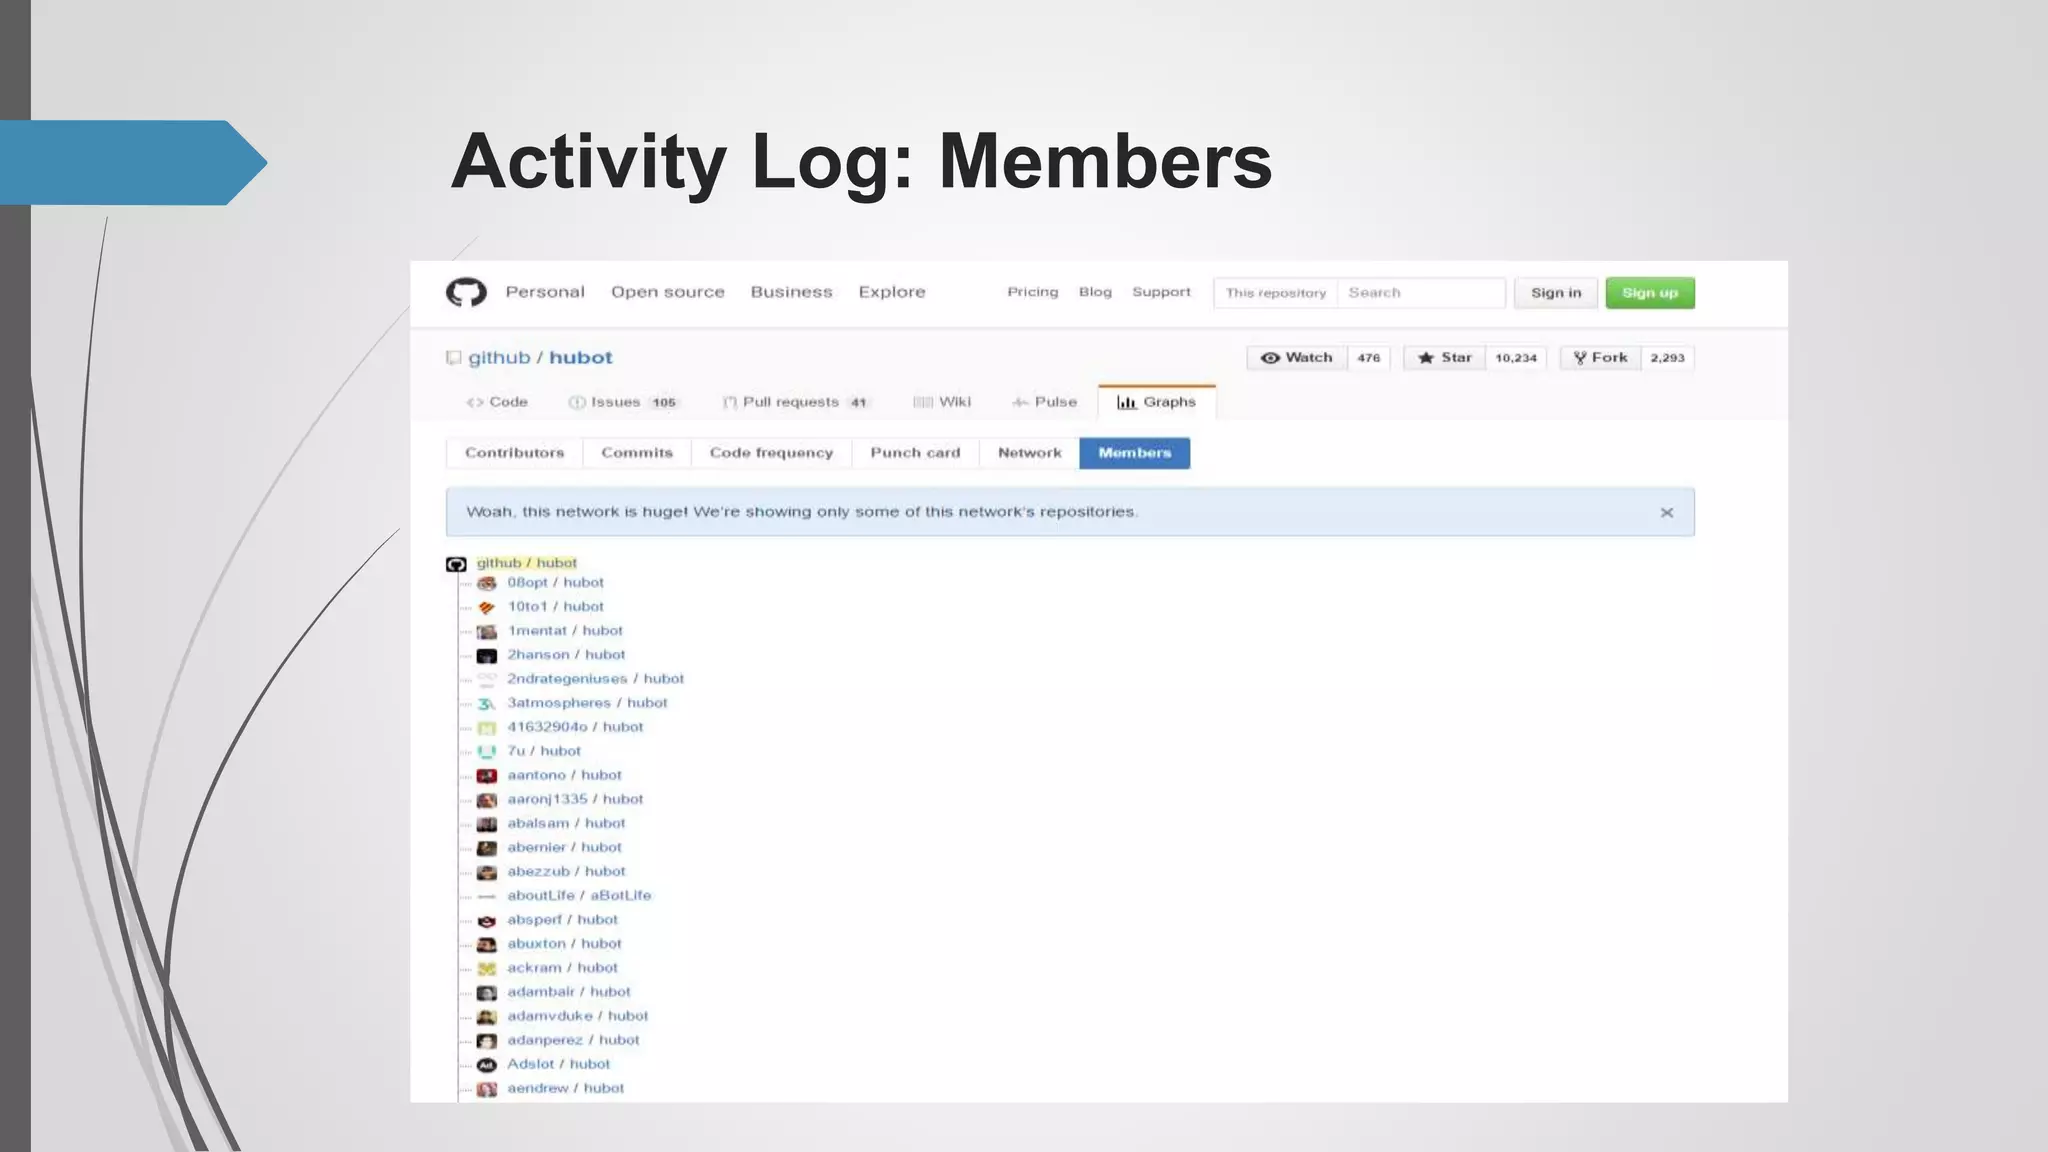The image size is (2048, 1152).
Task: Click the avatar icon next to abezzub / hubot
Action: point(487,872)
